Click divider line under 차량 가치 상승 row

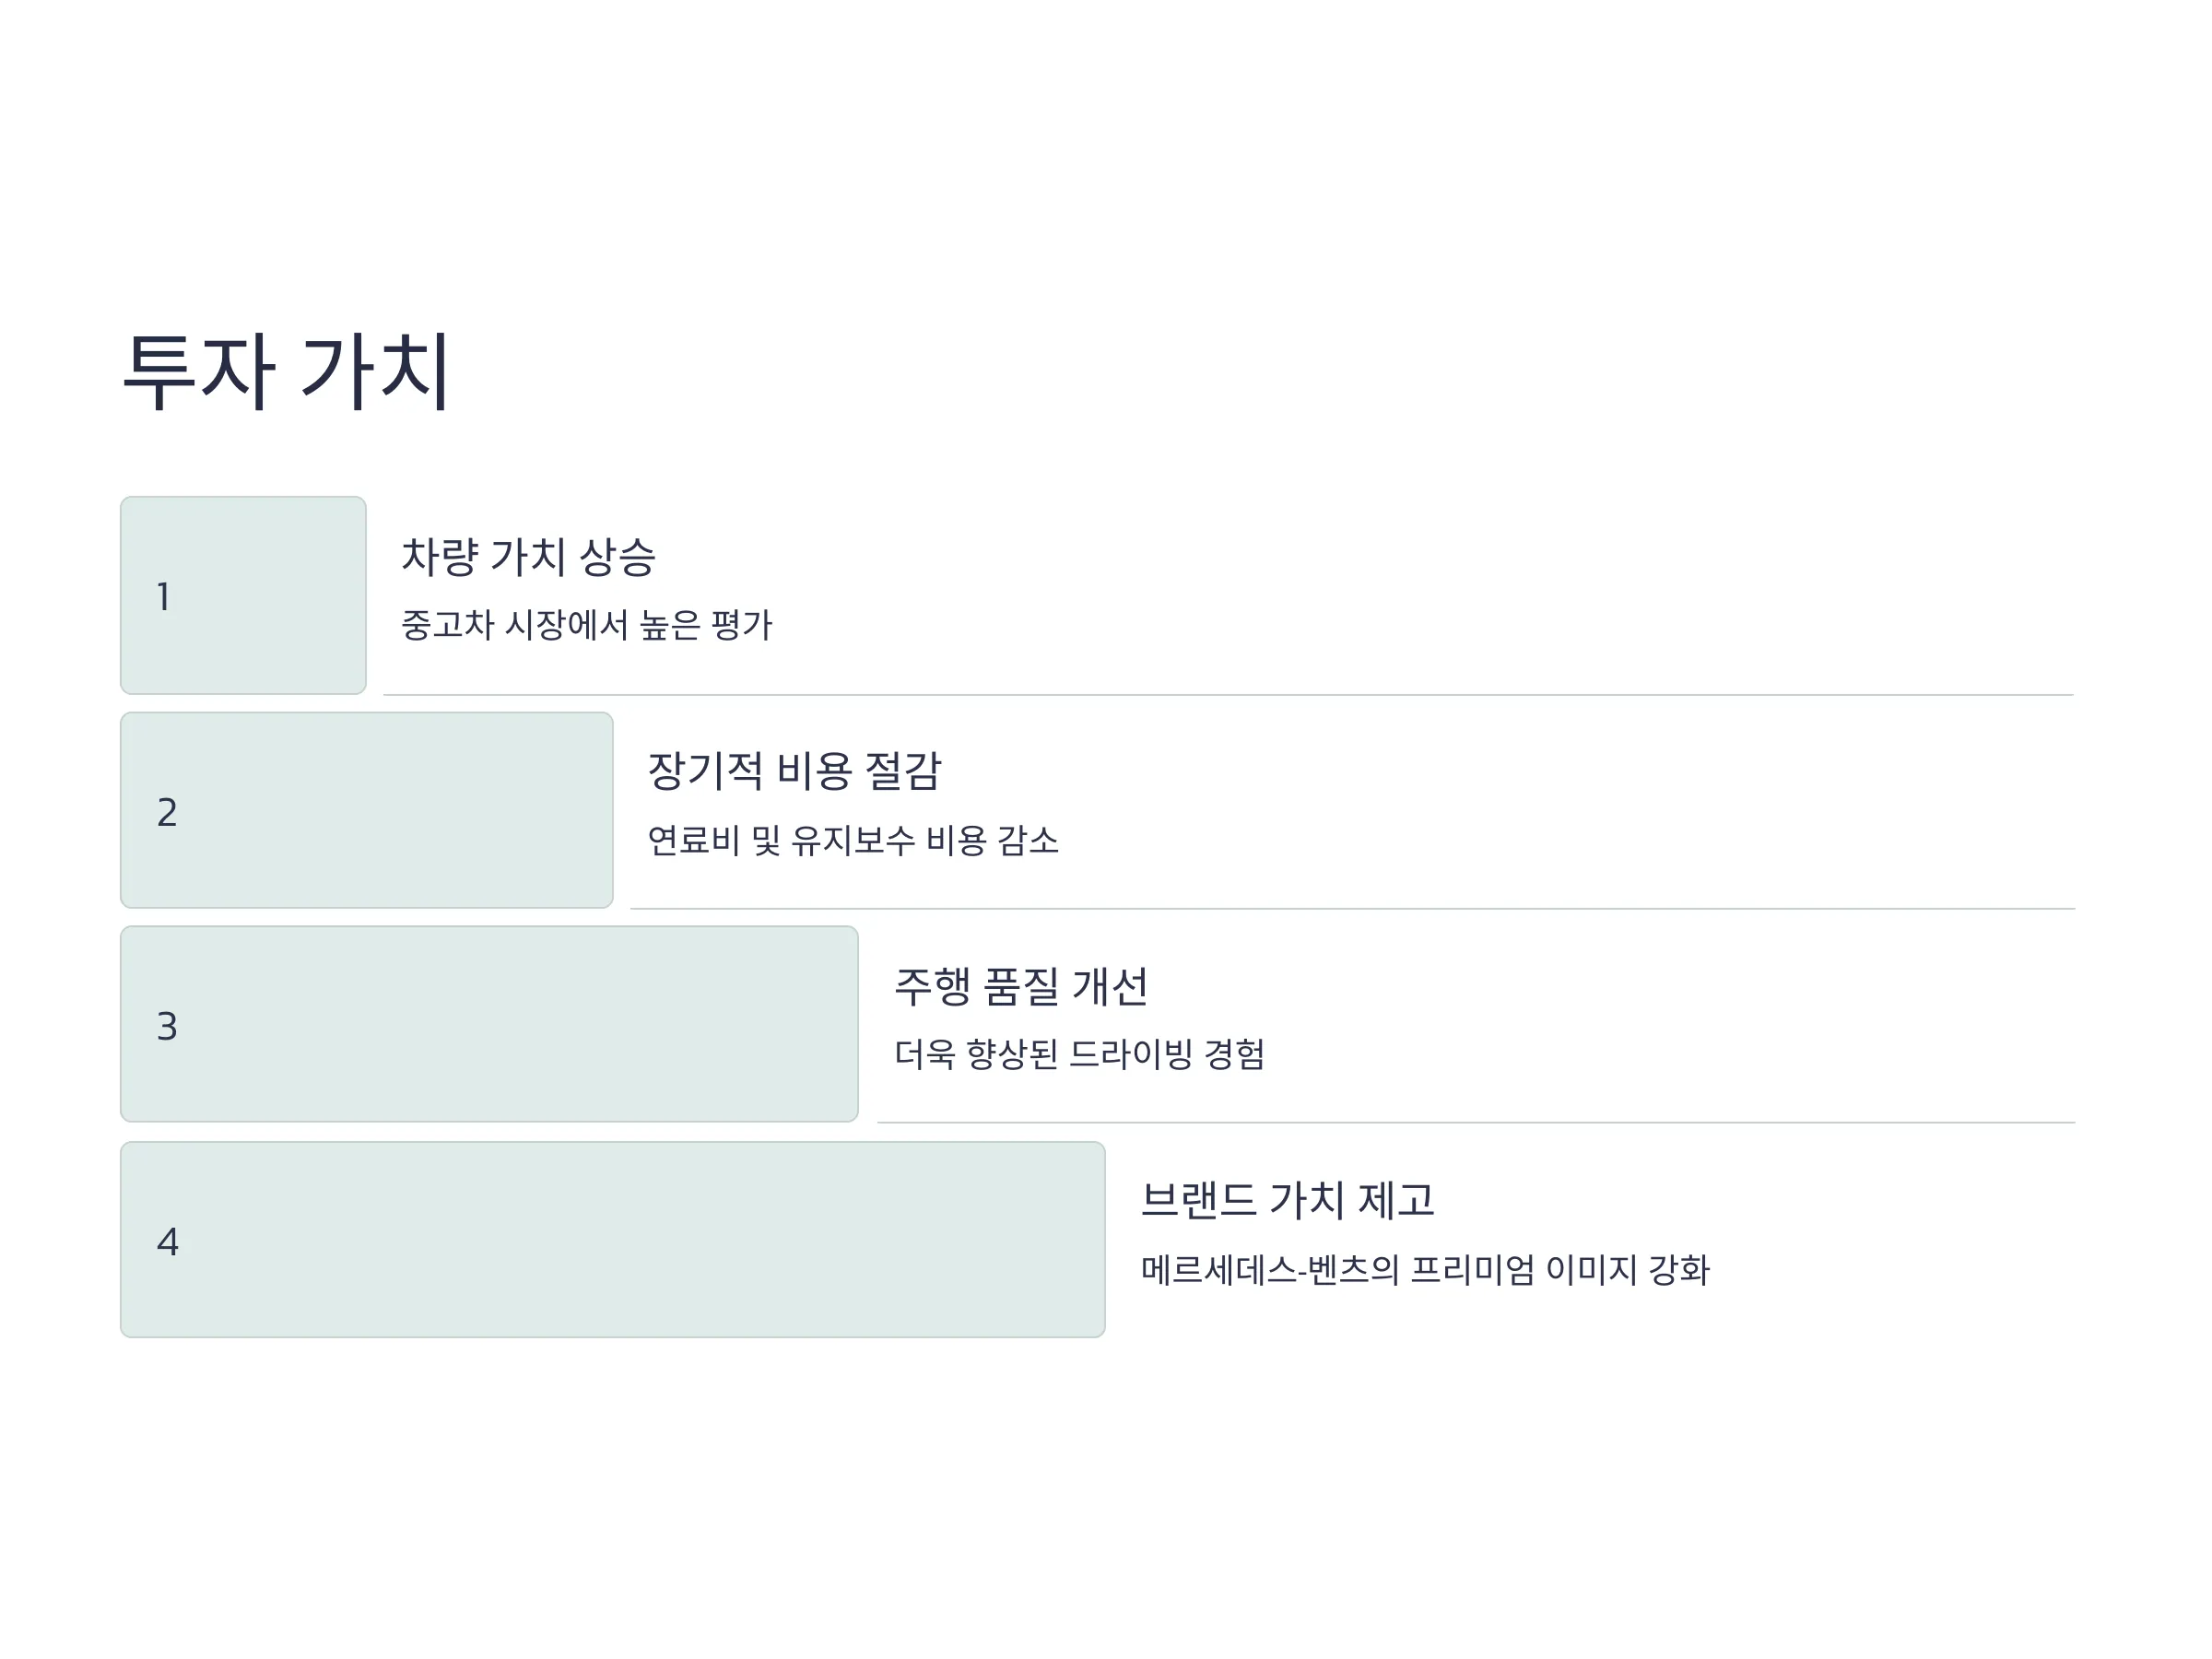1229,695
